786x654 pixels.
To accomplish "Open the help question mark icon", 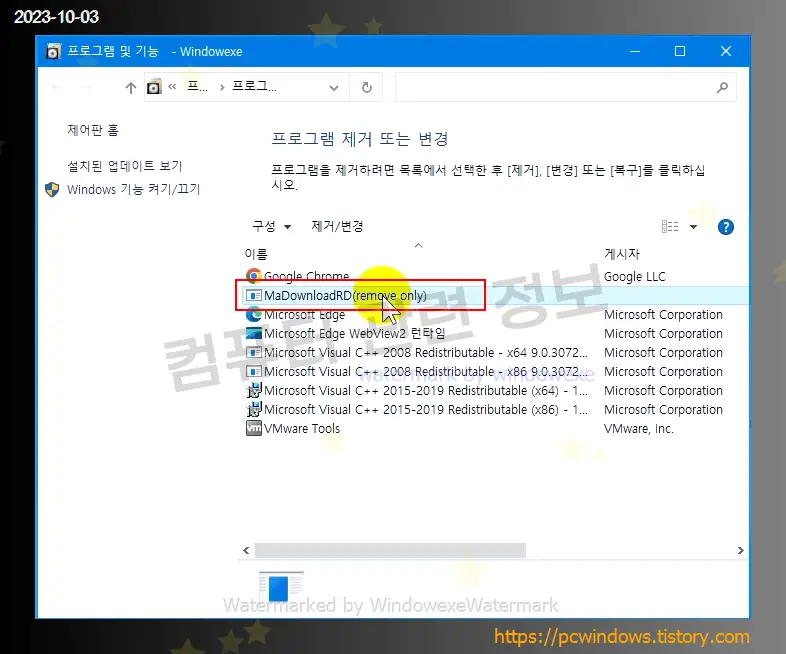I will pos(725,227).
